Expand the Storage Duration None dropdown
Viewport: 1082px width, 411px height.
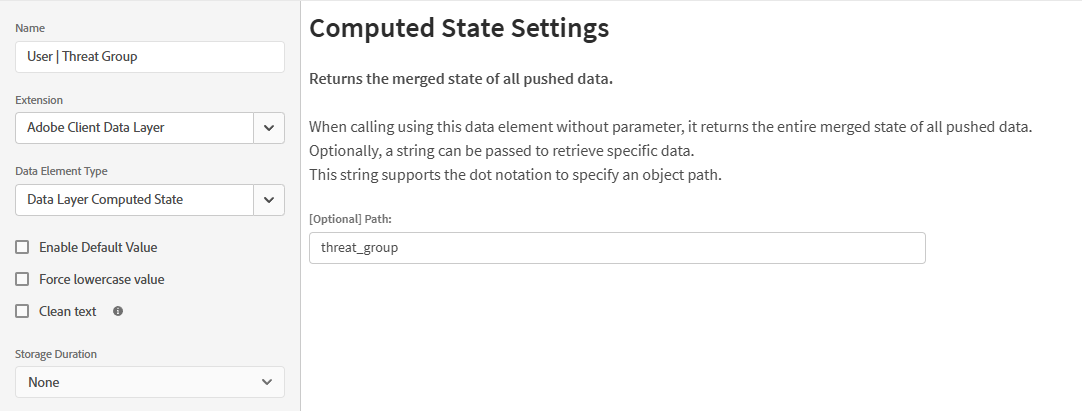click(150, 382)
